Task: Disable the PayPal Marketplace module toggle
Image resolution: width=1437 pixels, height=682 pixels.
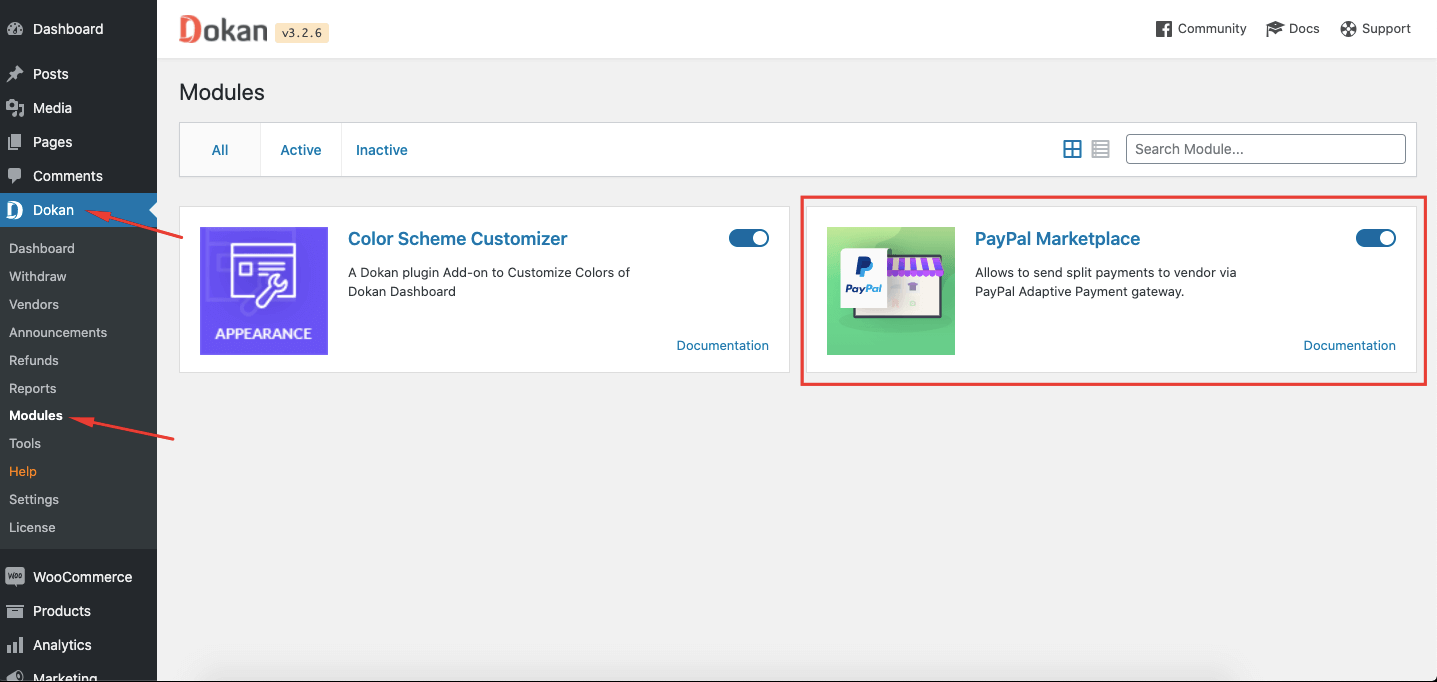Action: click(1376, 238)
